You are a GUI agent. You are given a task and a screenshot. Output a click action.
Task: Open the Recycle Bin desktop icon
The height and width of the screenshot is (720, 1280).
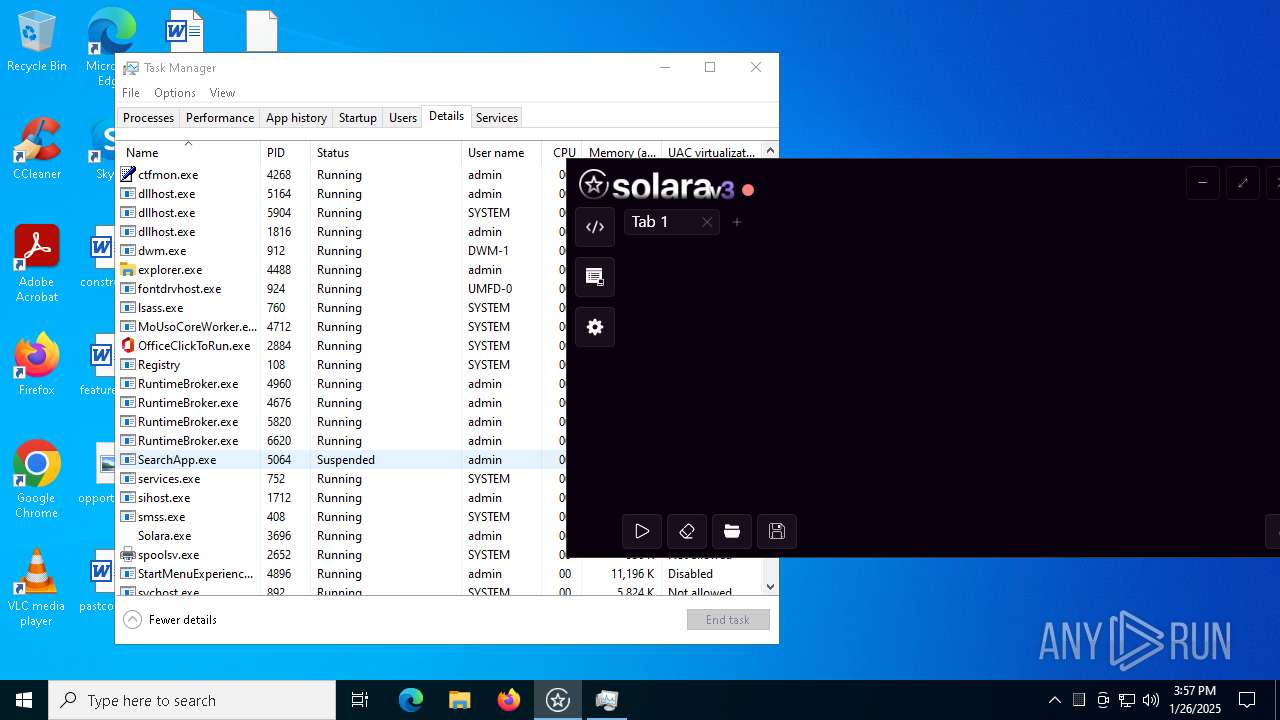click(37, 41)
